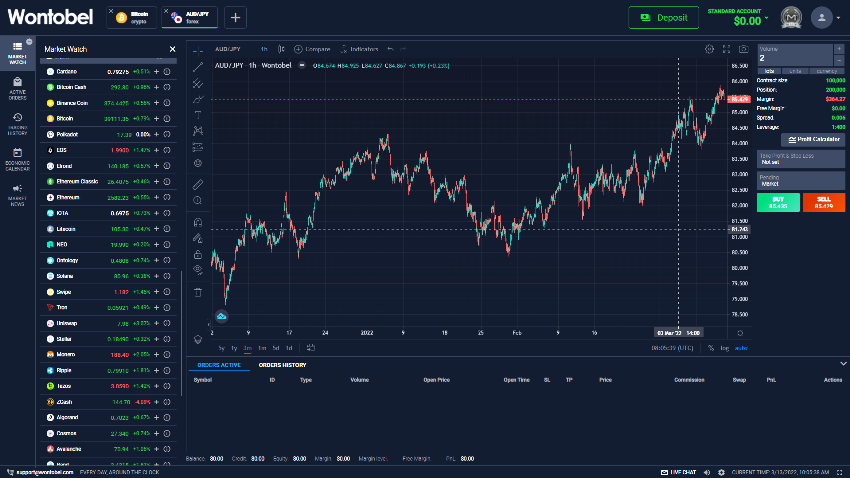850x478 pixels.
Task: Open the Profit Calculator
Action: pyautogui.click(x=813, y=139)
